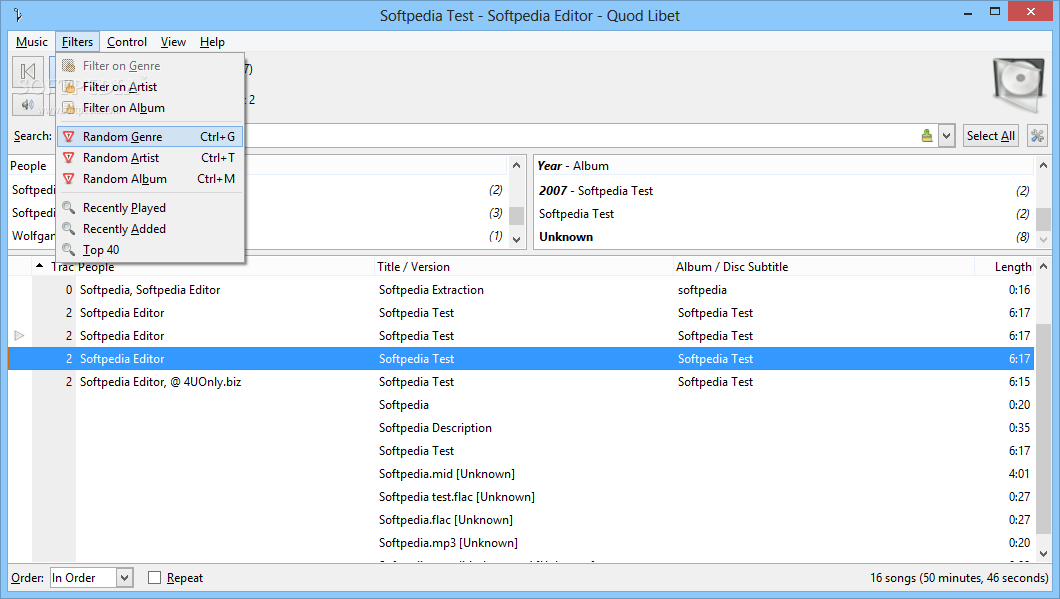Screen dimensions: 1060x599
Task: Open the In Order playback dropdown
Action: [x=91, y=577]
